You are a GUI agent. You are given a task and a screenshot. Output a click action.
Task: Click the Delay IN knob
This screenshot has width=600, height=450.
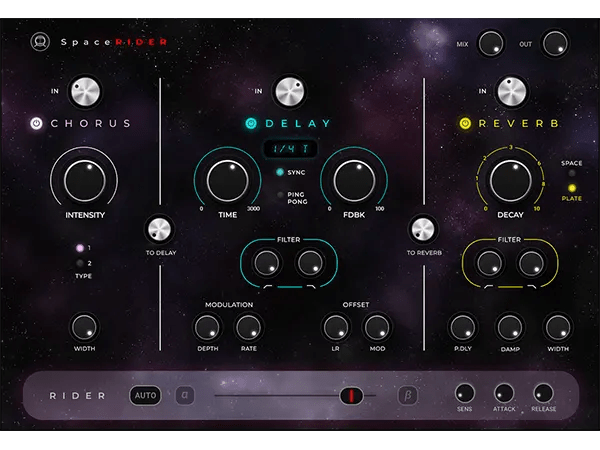(x=290, y=92)
